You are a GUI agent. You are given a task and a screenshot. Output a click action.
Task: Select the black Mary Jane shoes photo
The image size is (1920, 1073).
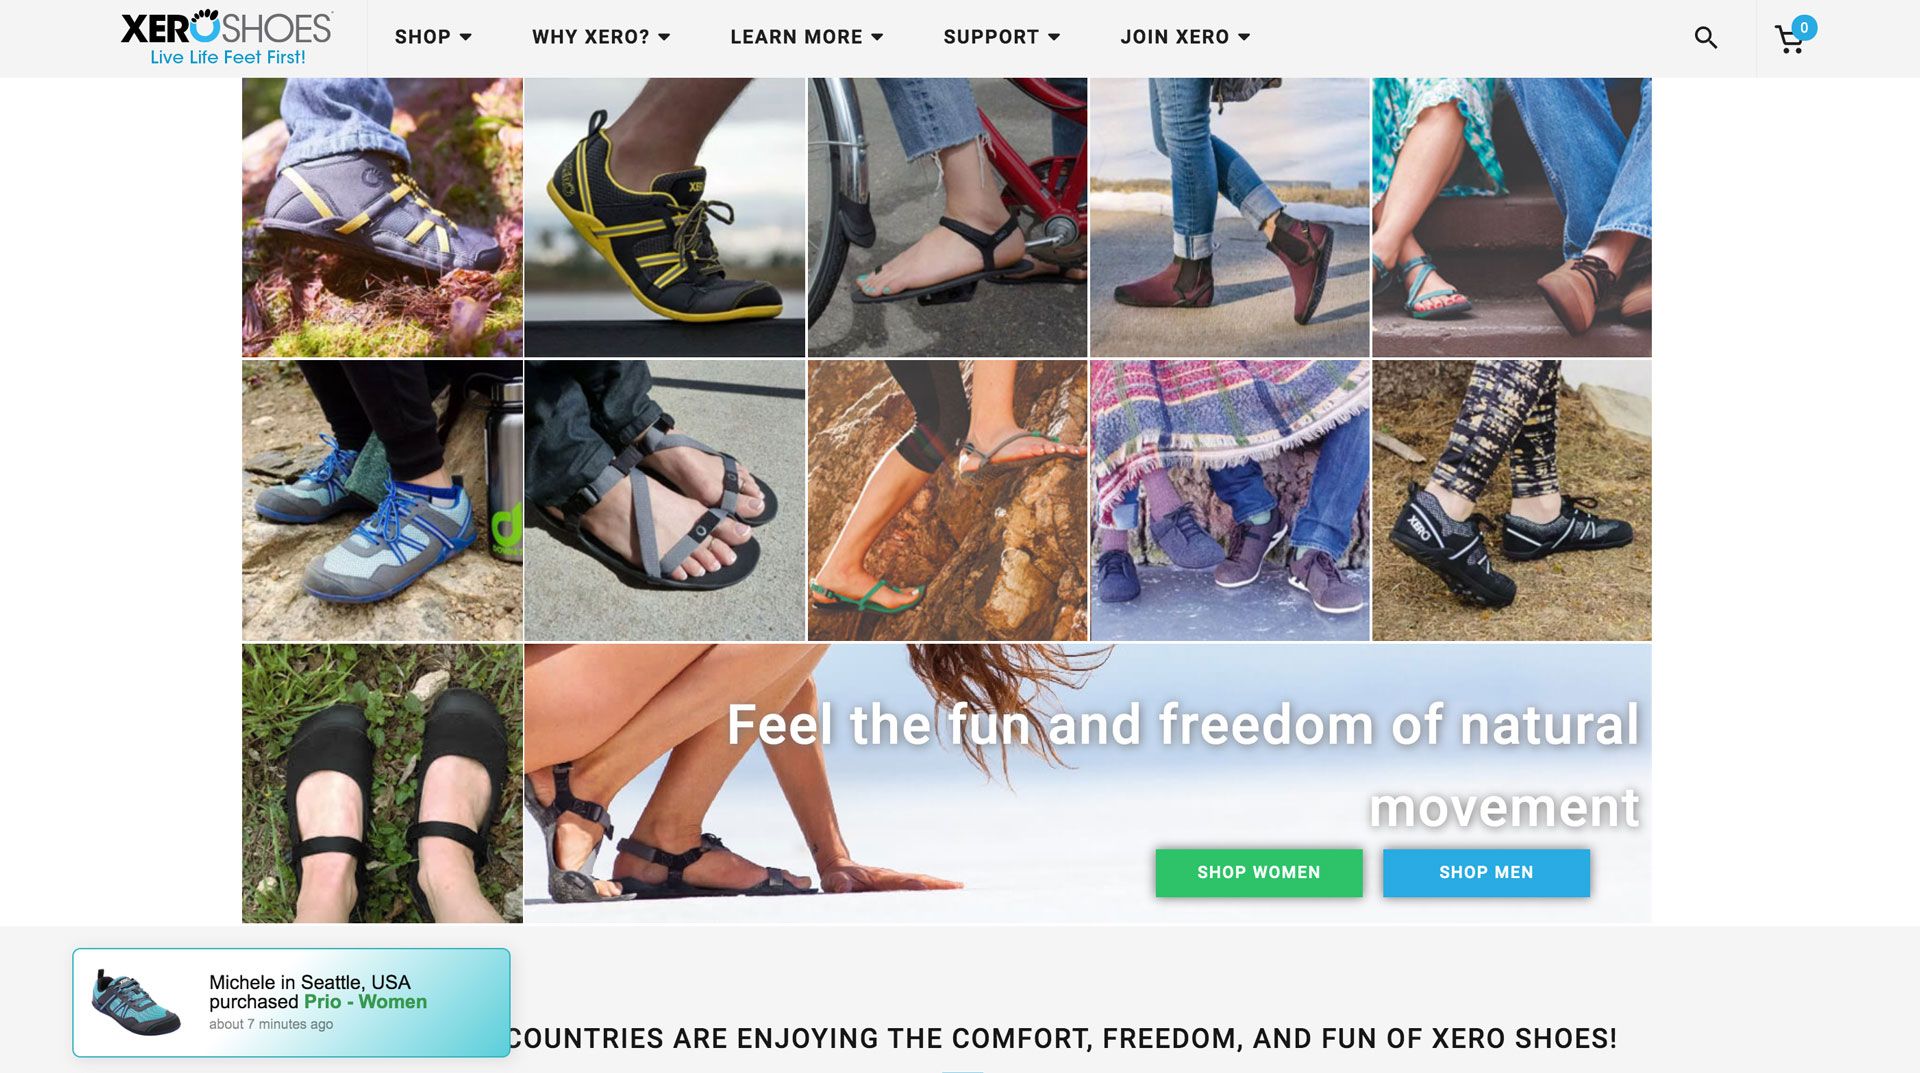point(382,783)
